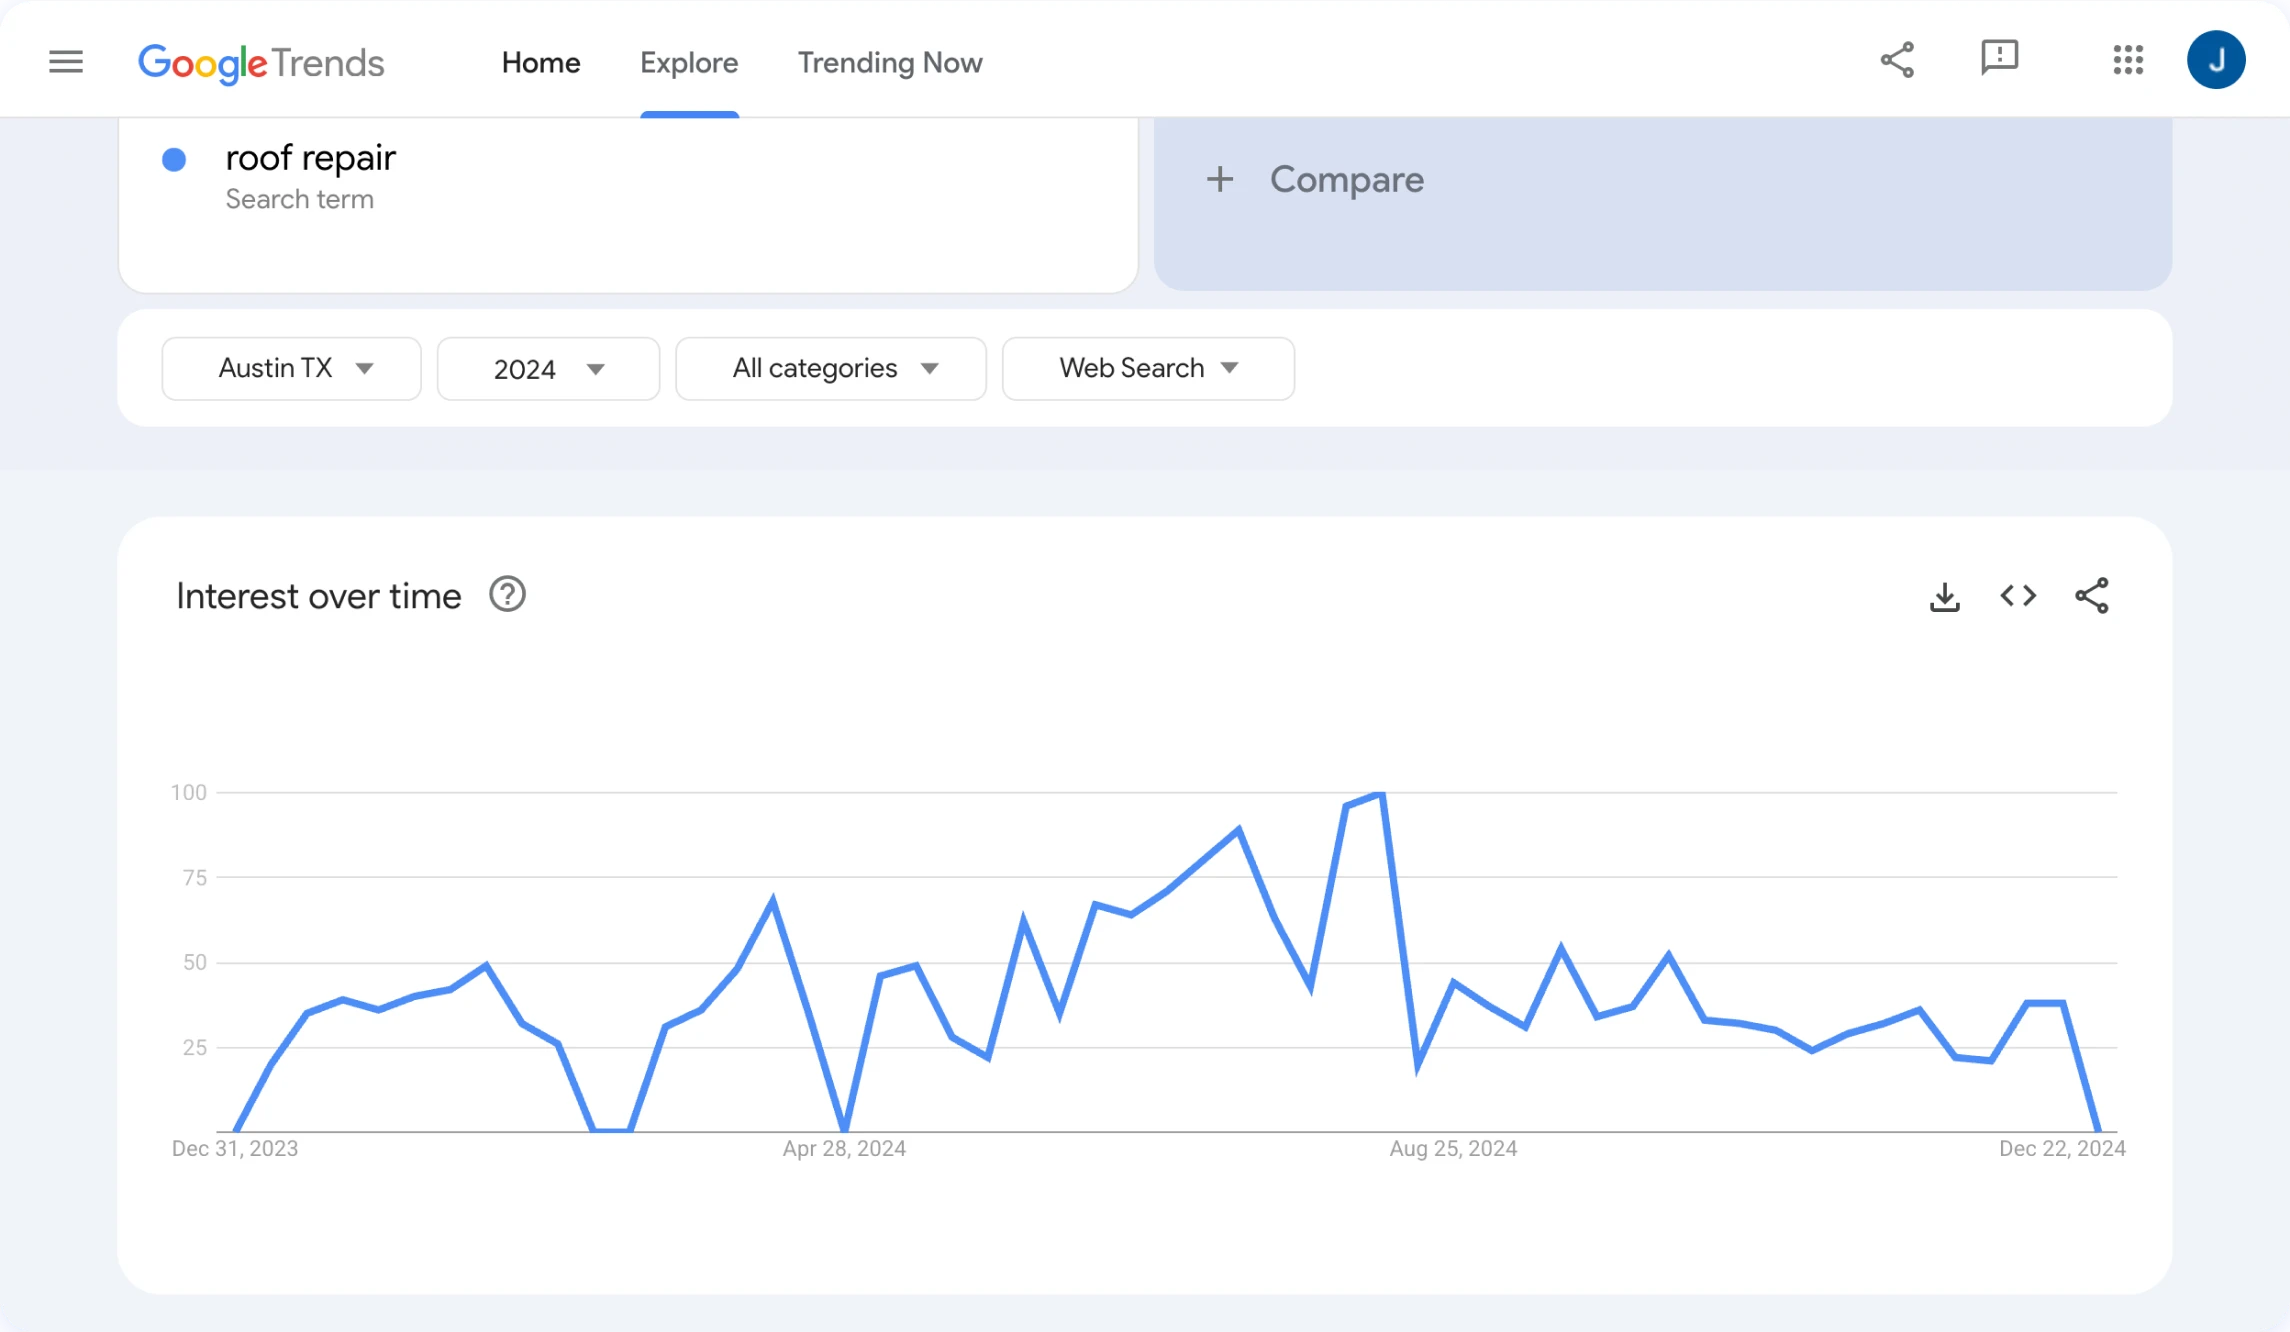Click the header share icon
This screenshot has height=1332, width=2290.
[x=1897, y=60]
